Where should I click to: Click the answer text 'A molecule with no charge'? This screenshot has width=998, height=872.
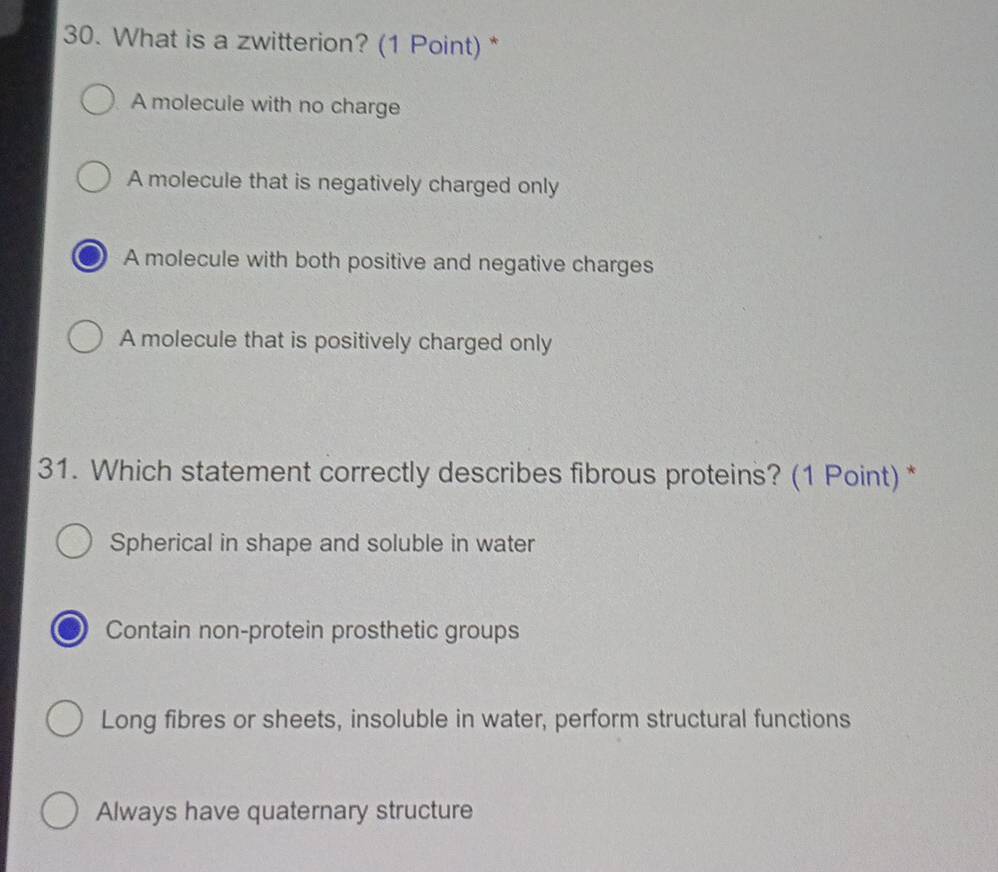coord(265,105)
